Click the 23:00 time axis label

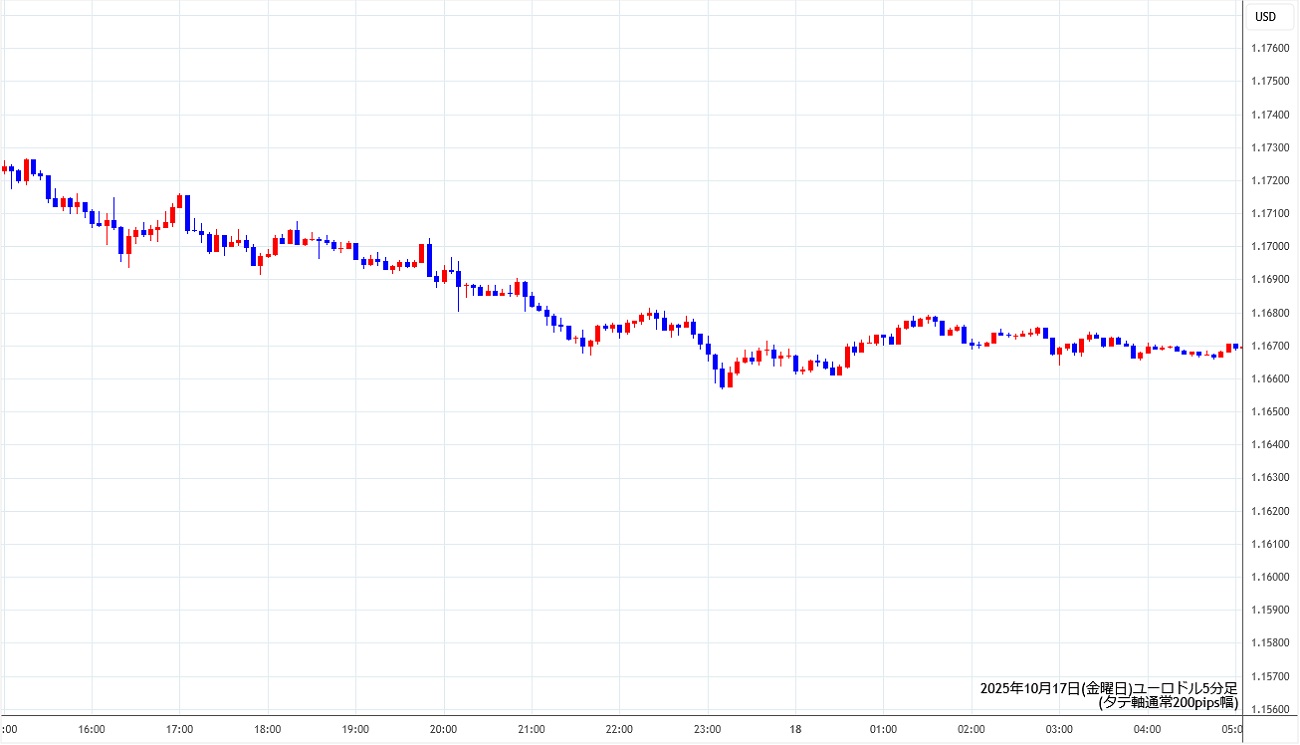707,729
